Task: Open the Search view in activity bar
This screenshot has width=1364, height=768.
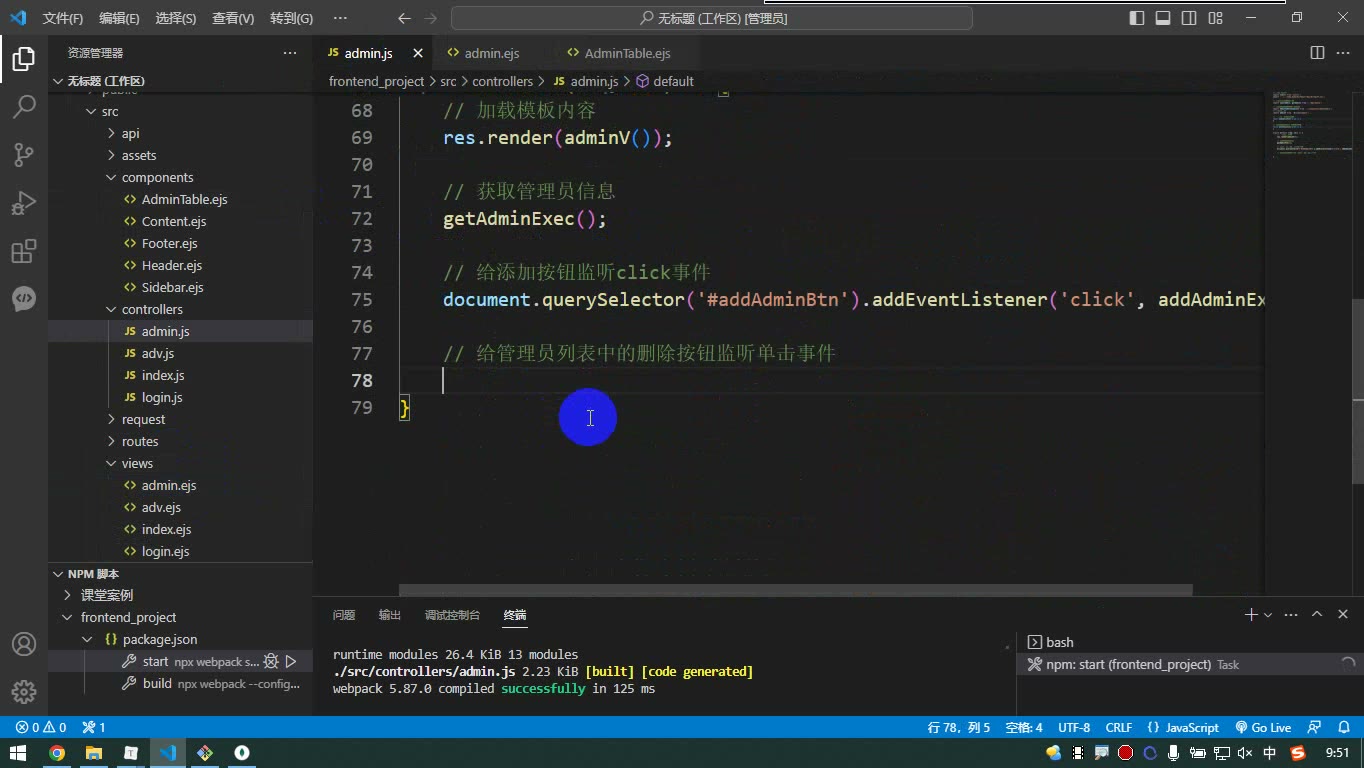Action: coord(24,106)
